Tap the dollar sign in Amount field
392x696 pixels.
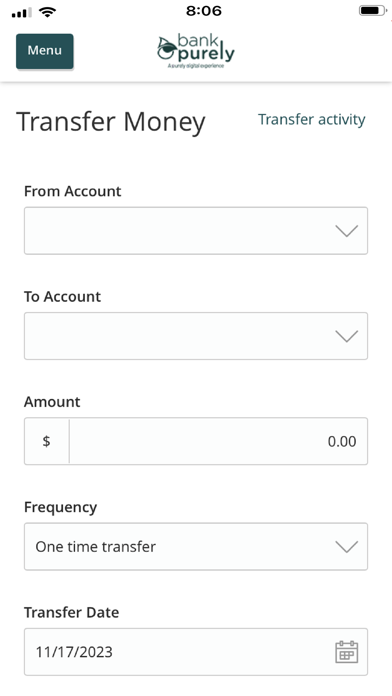click(x=46, y=441)
